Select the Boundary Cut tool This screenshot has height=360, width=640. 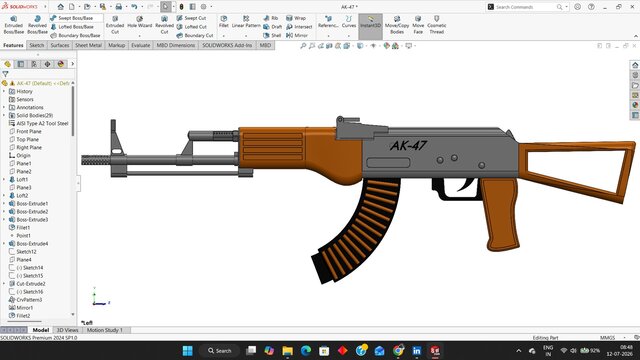195,36
